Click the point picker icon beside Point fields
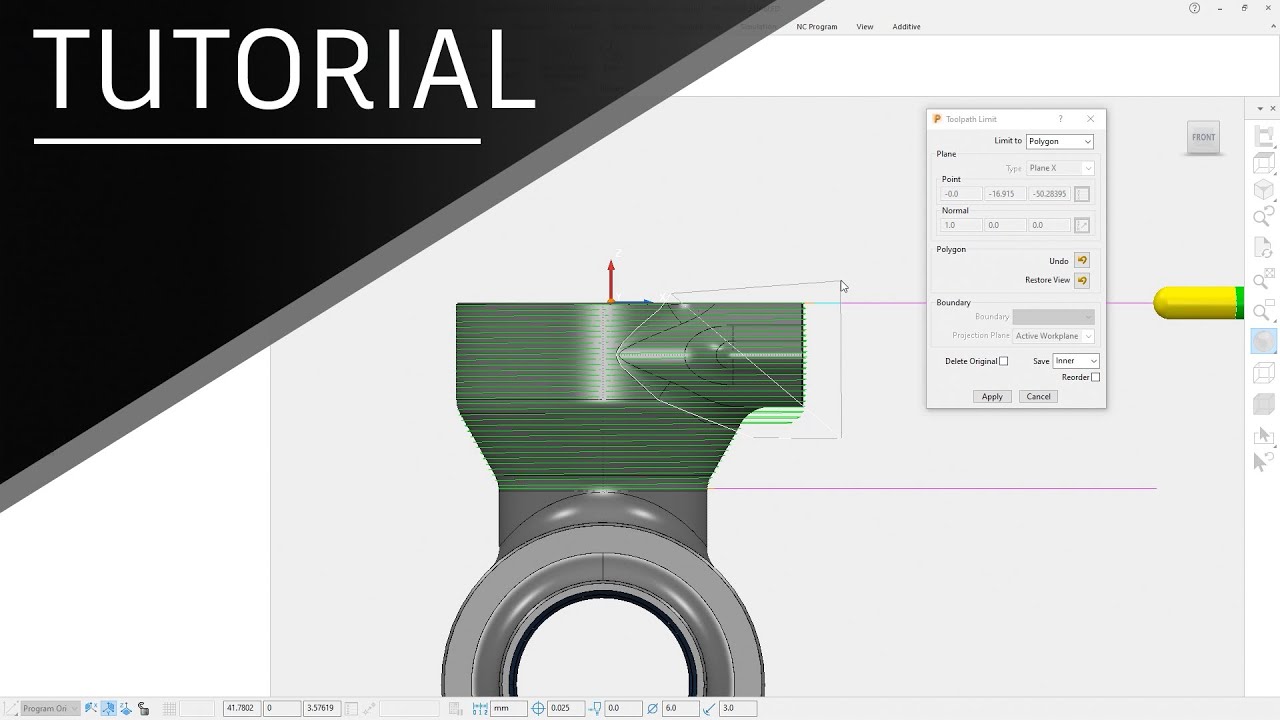Screen dimensions: 1280x720 (x=1082, y=194)
